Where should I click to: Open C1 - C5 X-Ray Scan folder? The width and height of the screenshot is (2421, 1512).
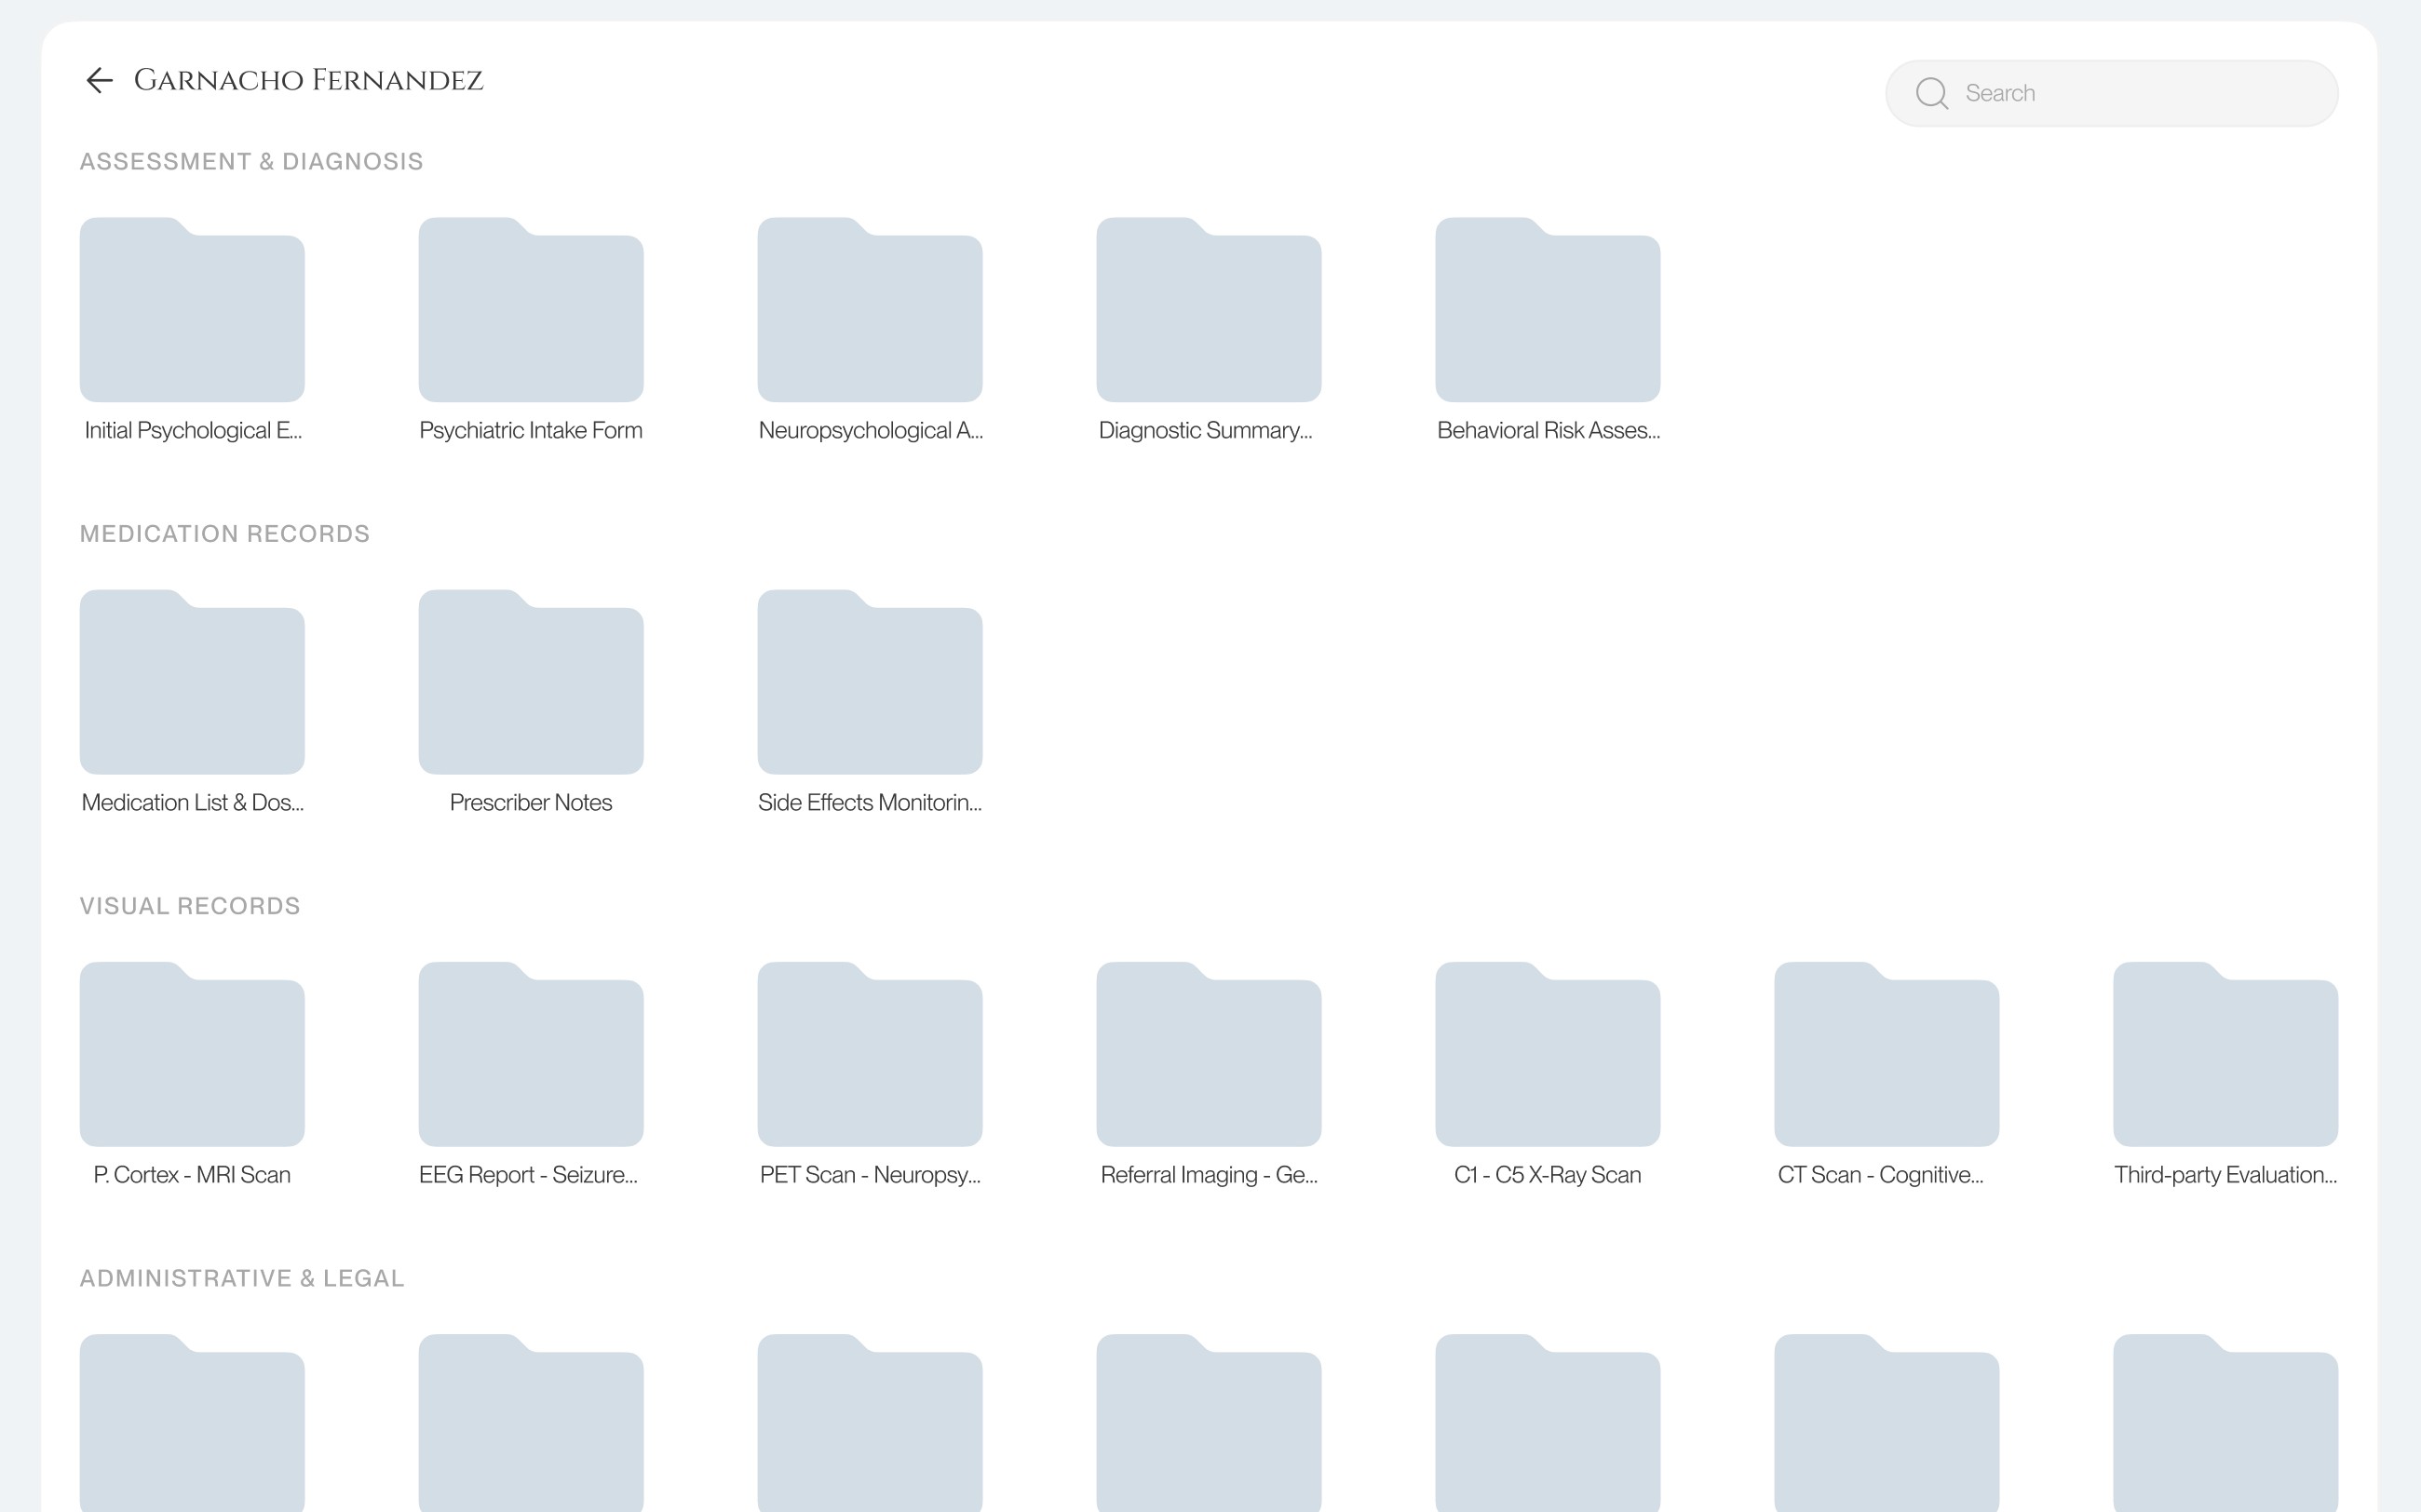(1547, 1056)
